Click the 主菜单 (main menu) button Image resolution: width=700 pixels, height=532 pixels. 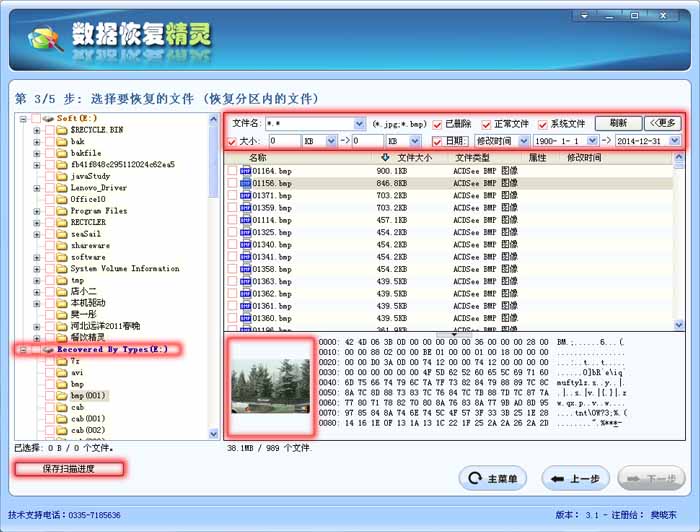(493, 479)
